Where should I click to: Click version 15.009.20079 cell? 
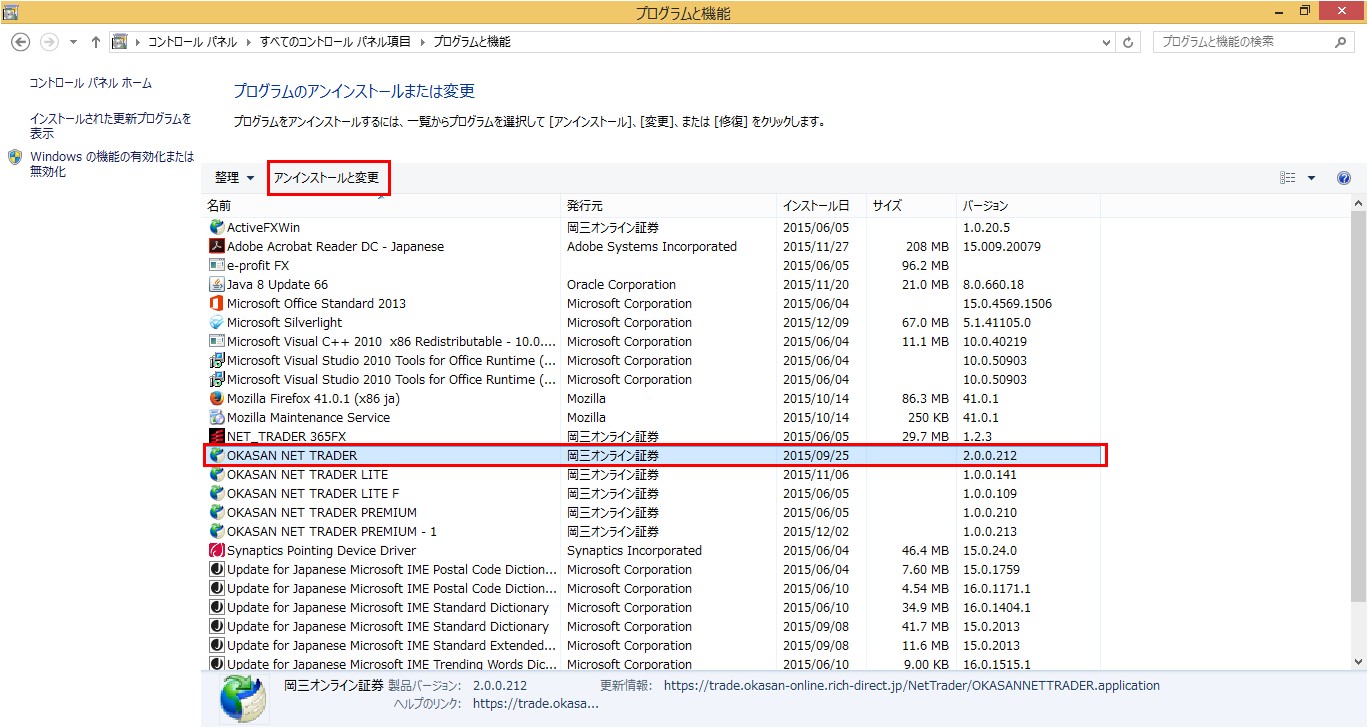pyautogui.click(x=1001, y=247)
